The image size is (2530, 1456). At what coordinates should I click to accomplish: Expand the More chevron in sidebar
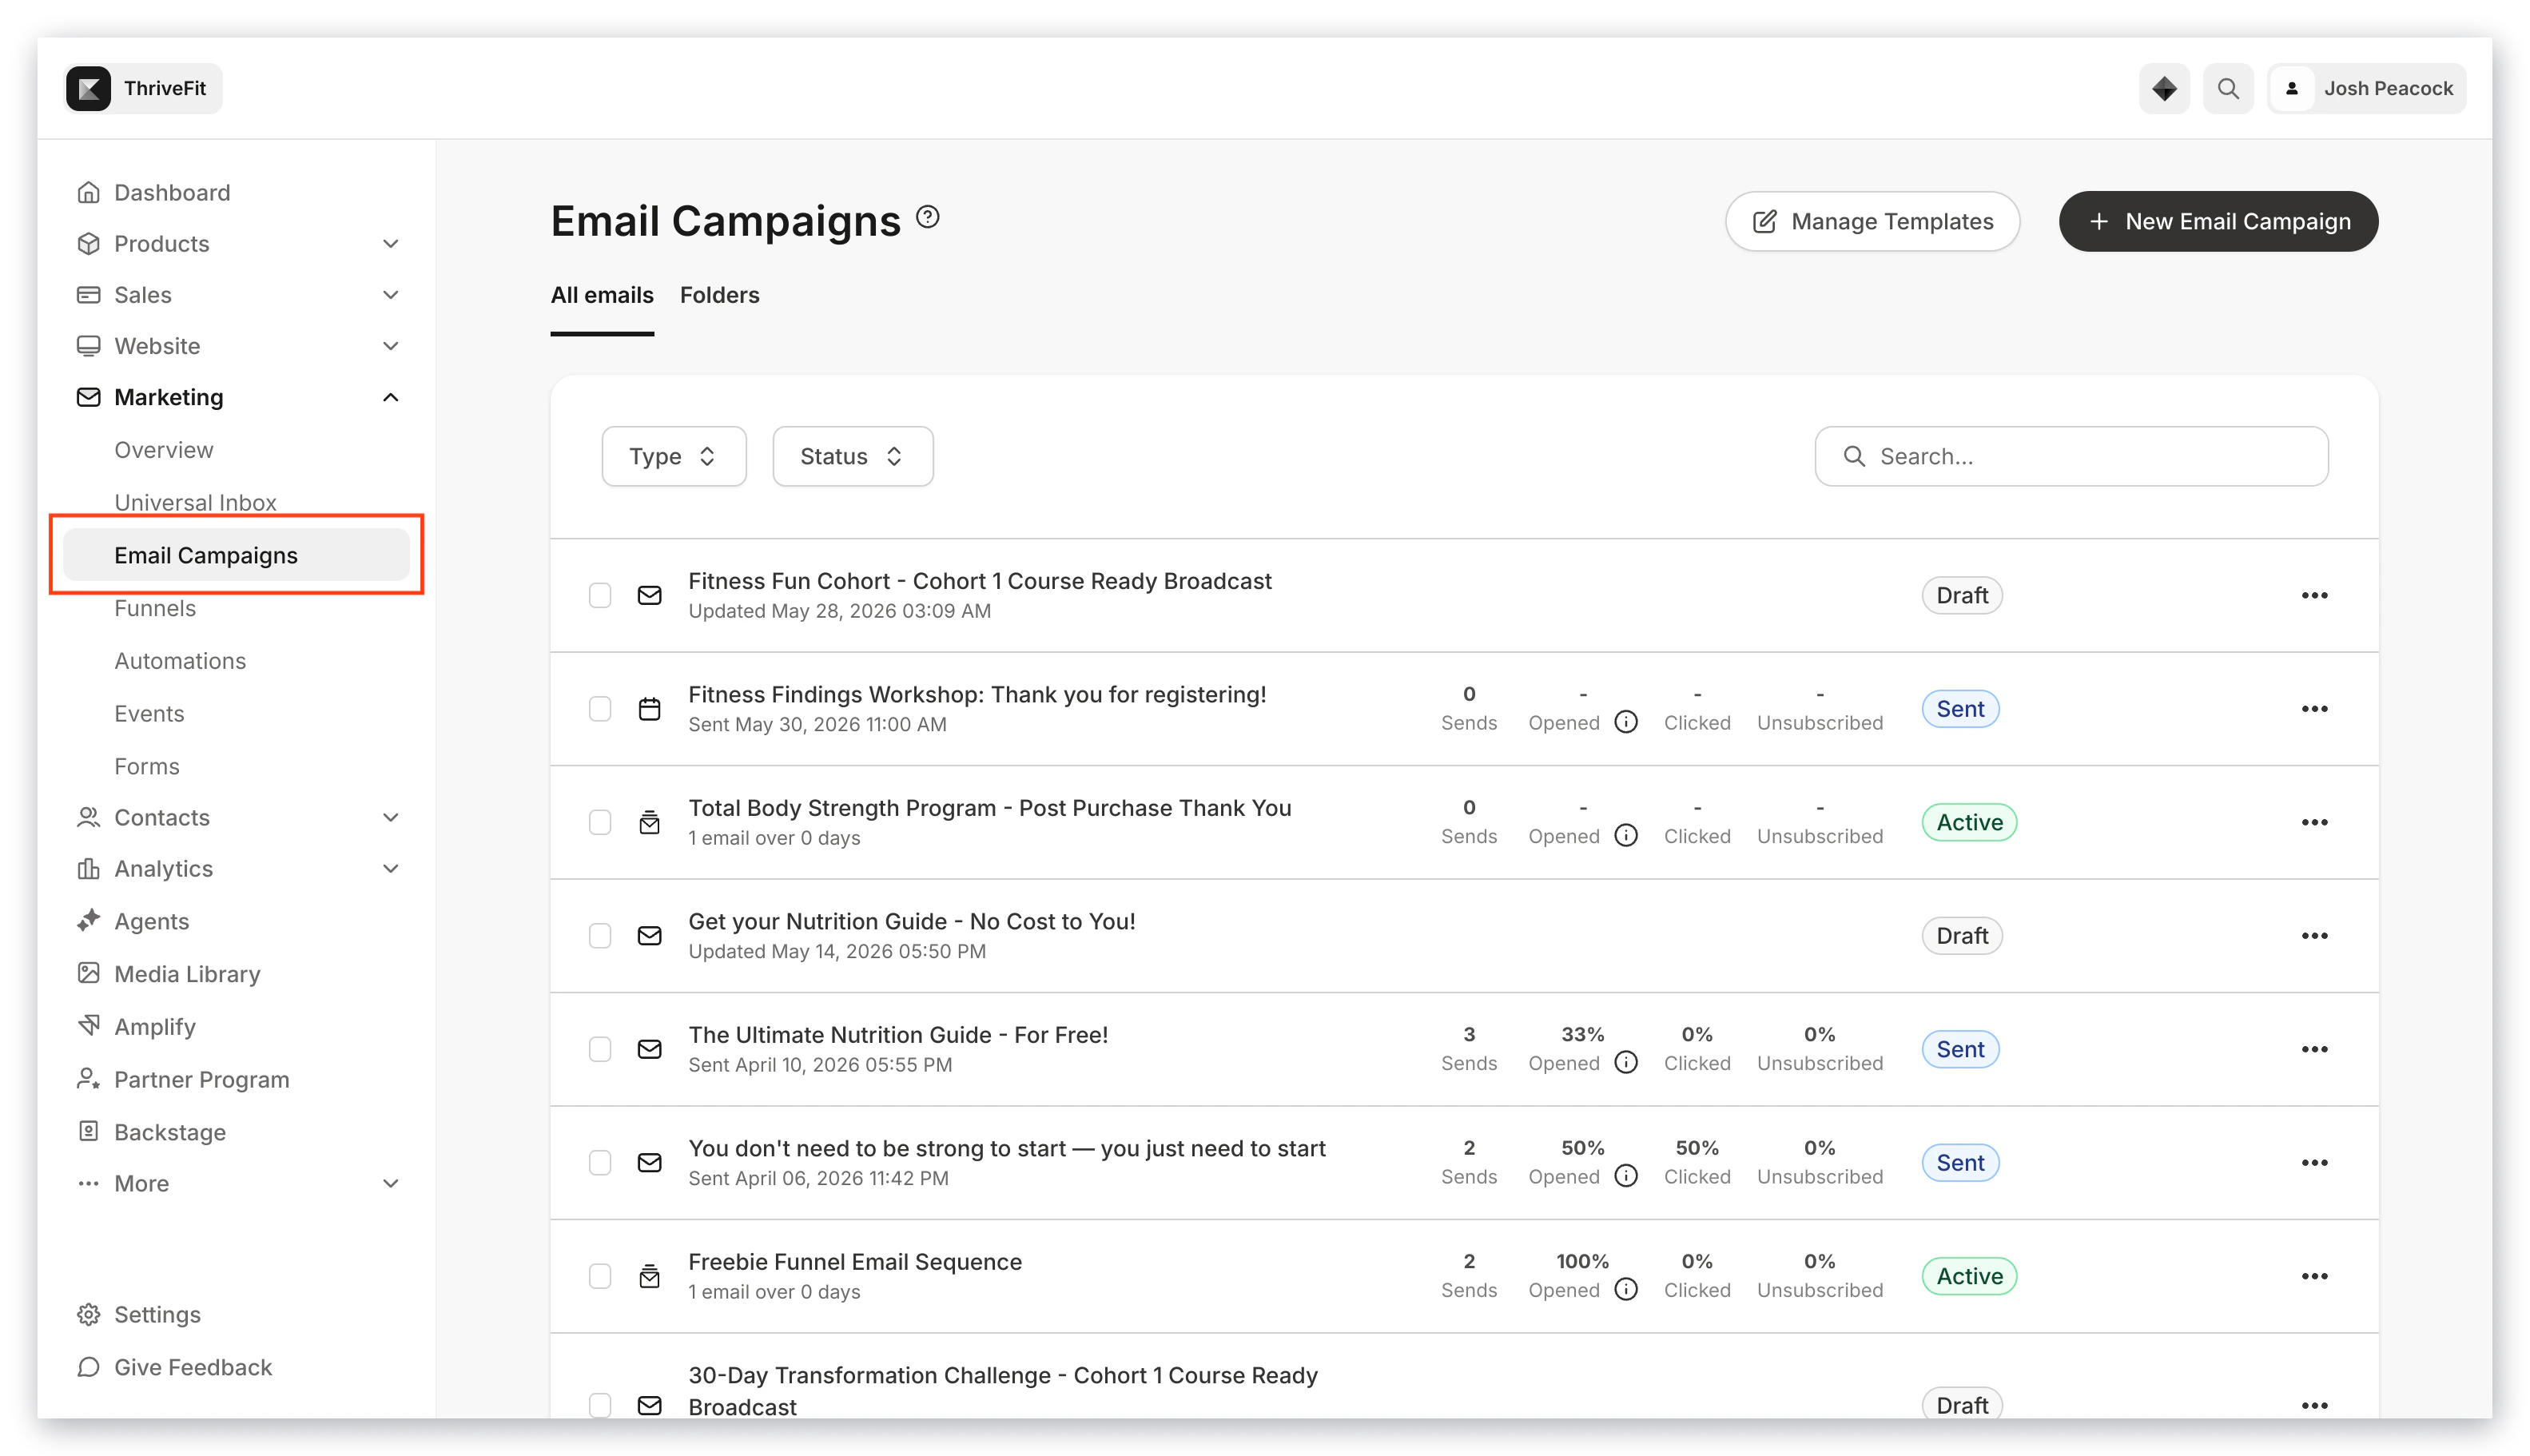(x=391, y=1183)
